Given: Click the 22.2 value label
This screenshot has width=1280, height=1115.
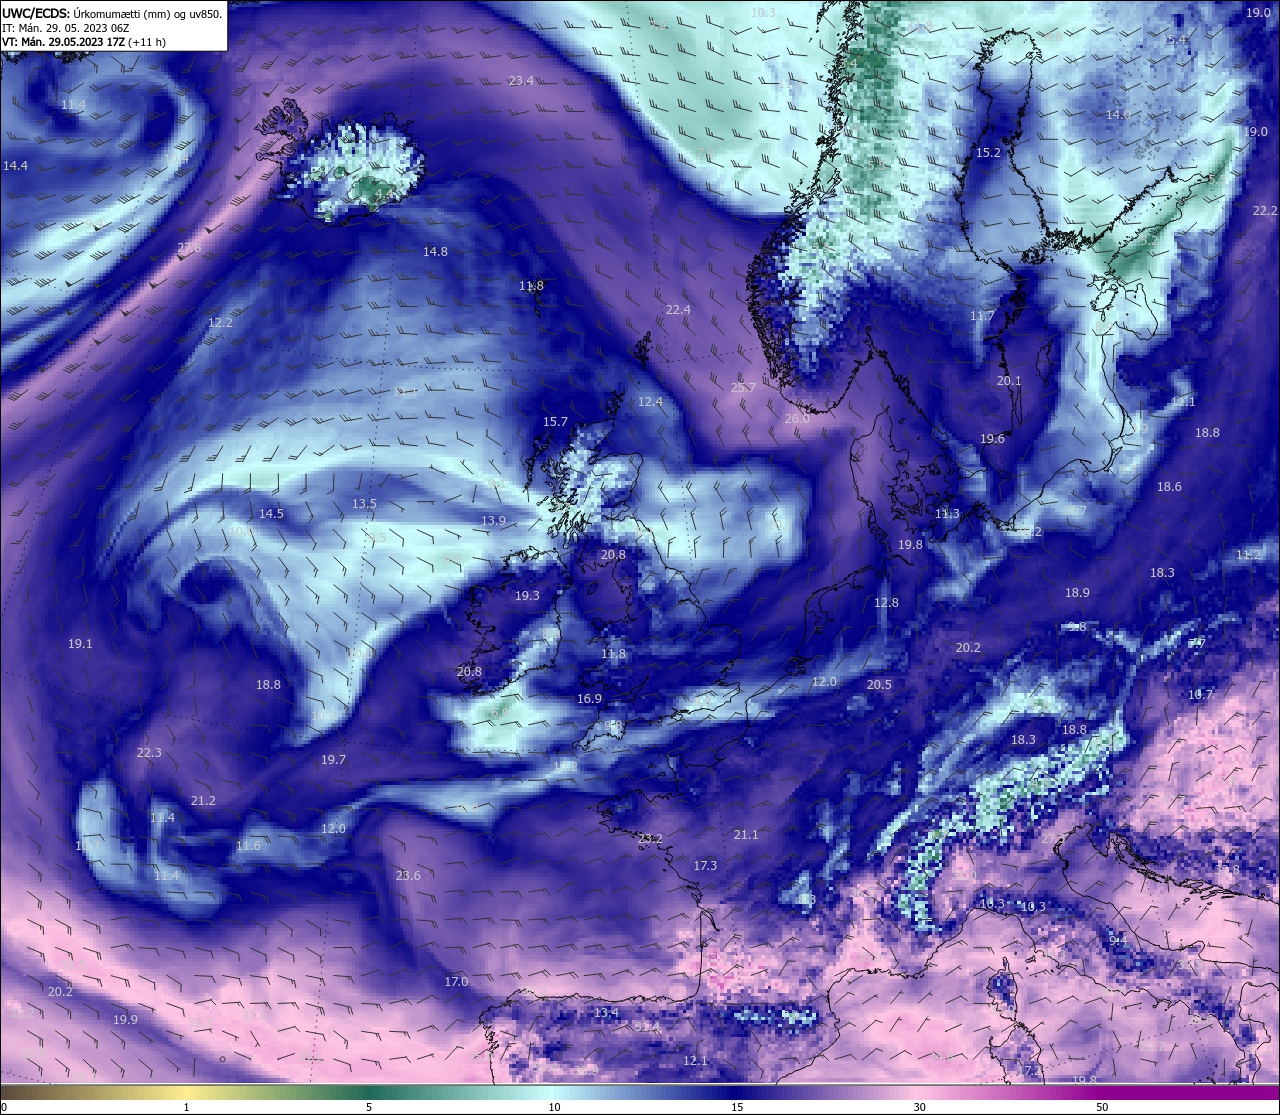Looking at the screenshot, I should click(1265, 211).
